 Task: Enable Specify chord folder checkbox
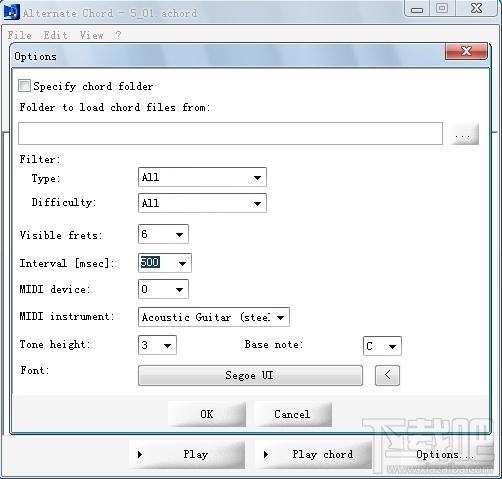[24, 86]
